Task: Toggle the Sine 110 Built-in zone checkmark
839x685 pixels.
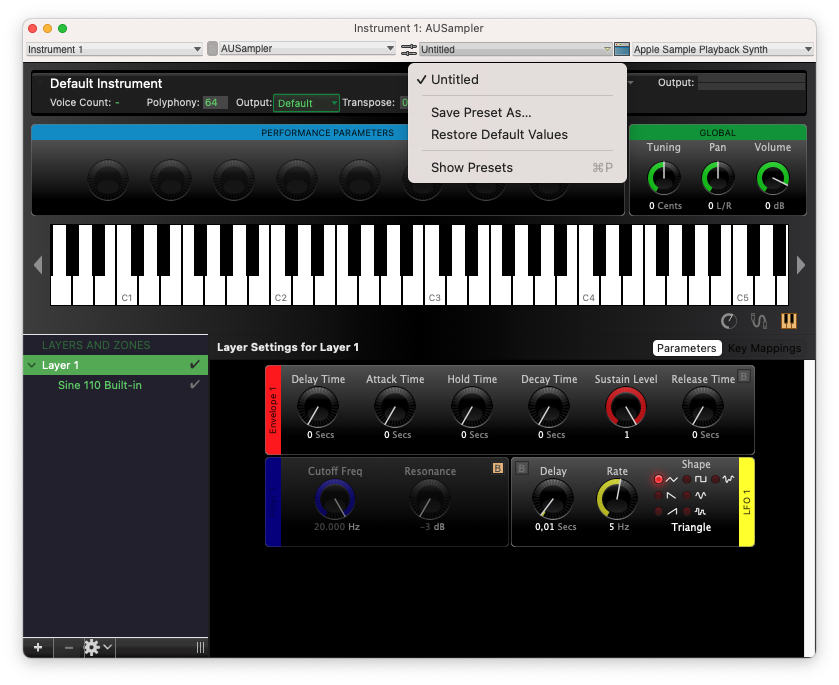Action: click(194, 385)
